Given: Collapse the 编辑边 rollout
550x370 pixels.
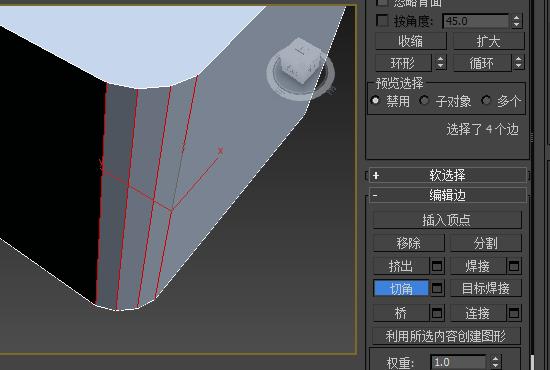Looking at the screenshot, I should (448, 195).
